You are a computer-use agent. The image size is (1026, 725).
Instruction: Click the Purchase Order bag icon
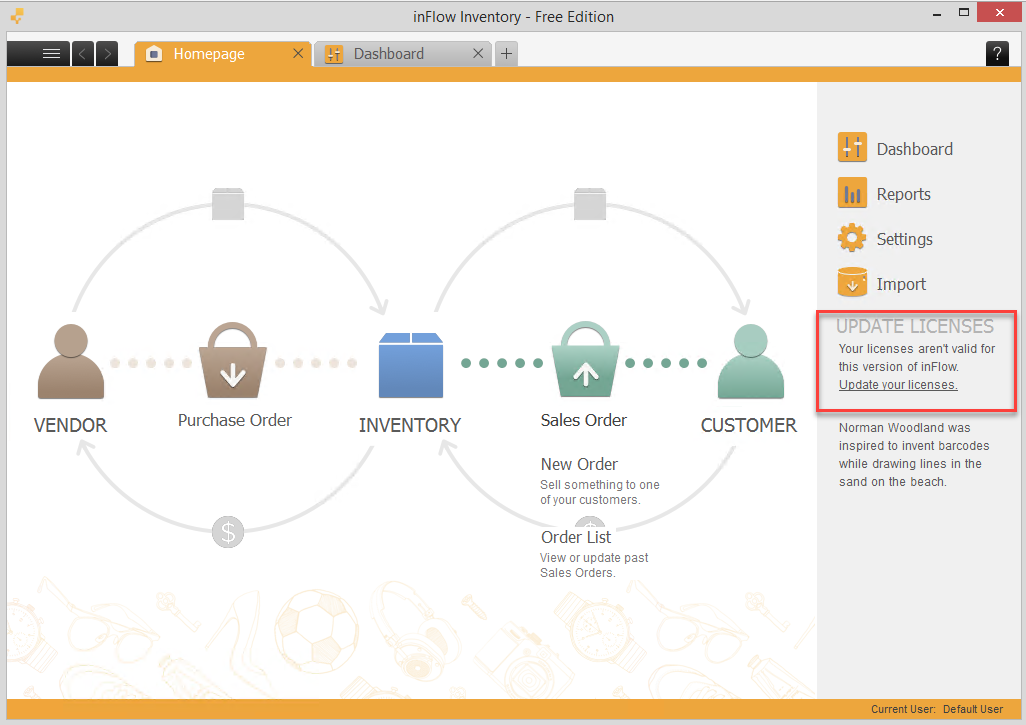[233, 360]
